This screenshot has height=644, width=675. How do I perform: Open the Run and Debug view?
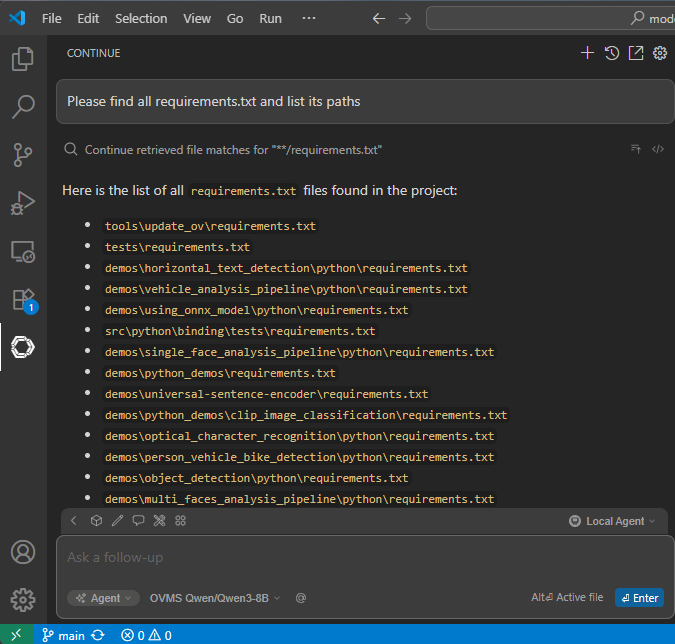pyautogui.click(x=22, y=202)
